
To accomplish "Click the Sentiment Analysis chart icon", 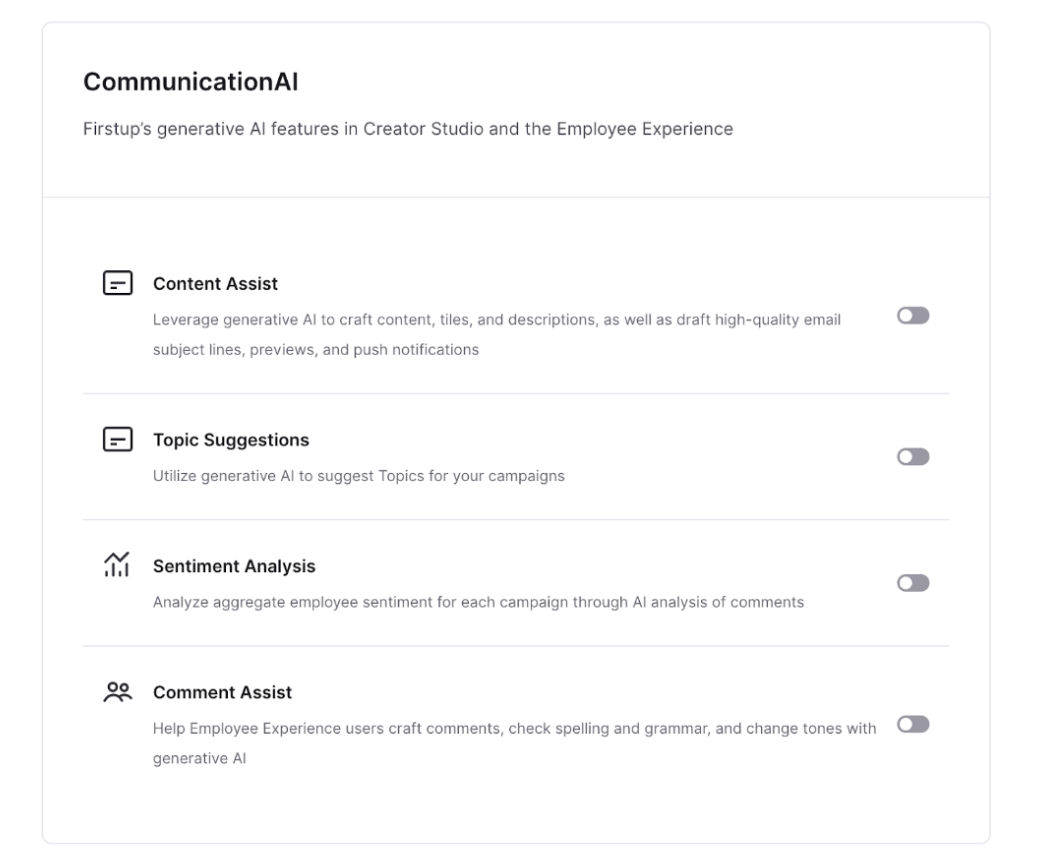I will (x=116, y=564).
